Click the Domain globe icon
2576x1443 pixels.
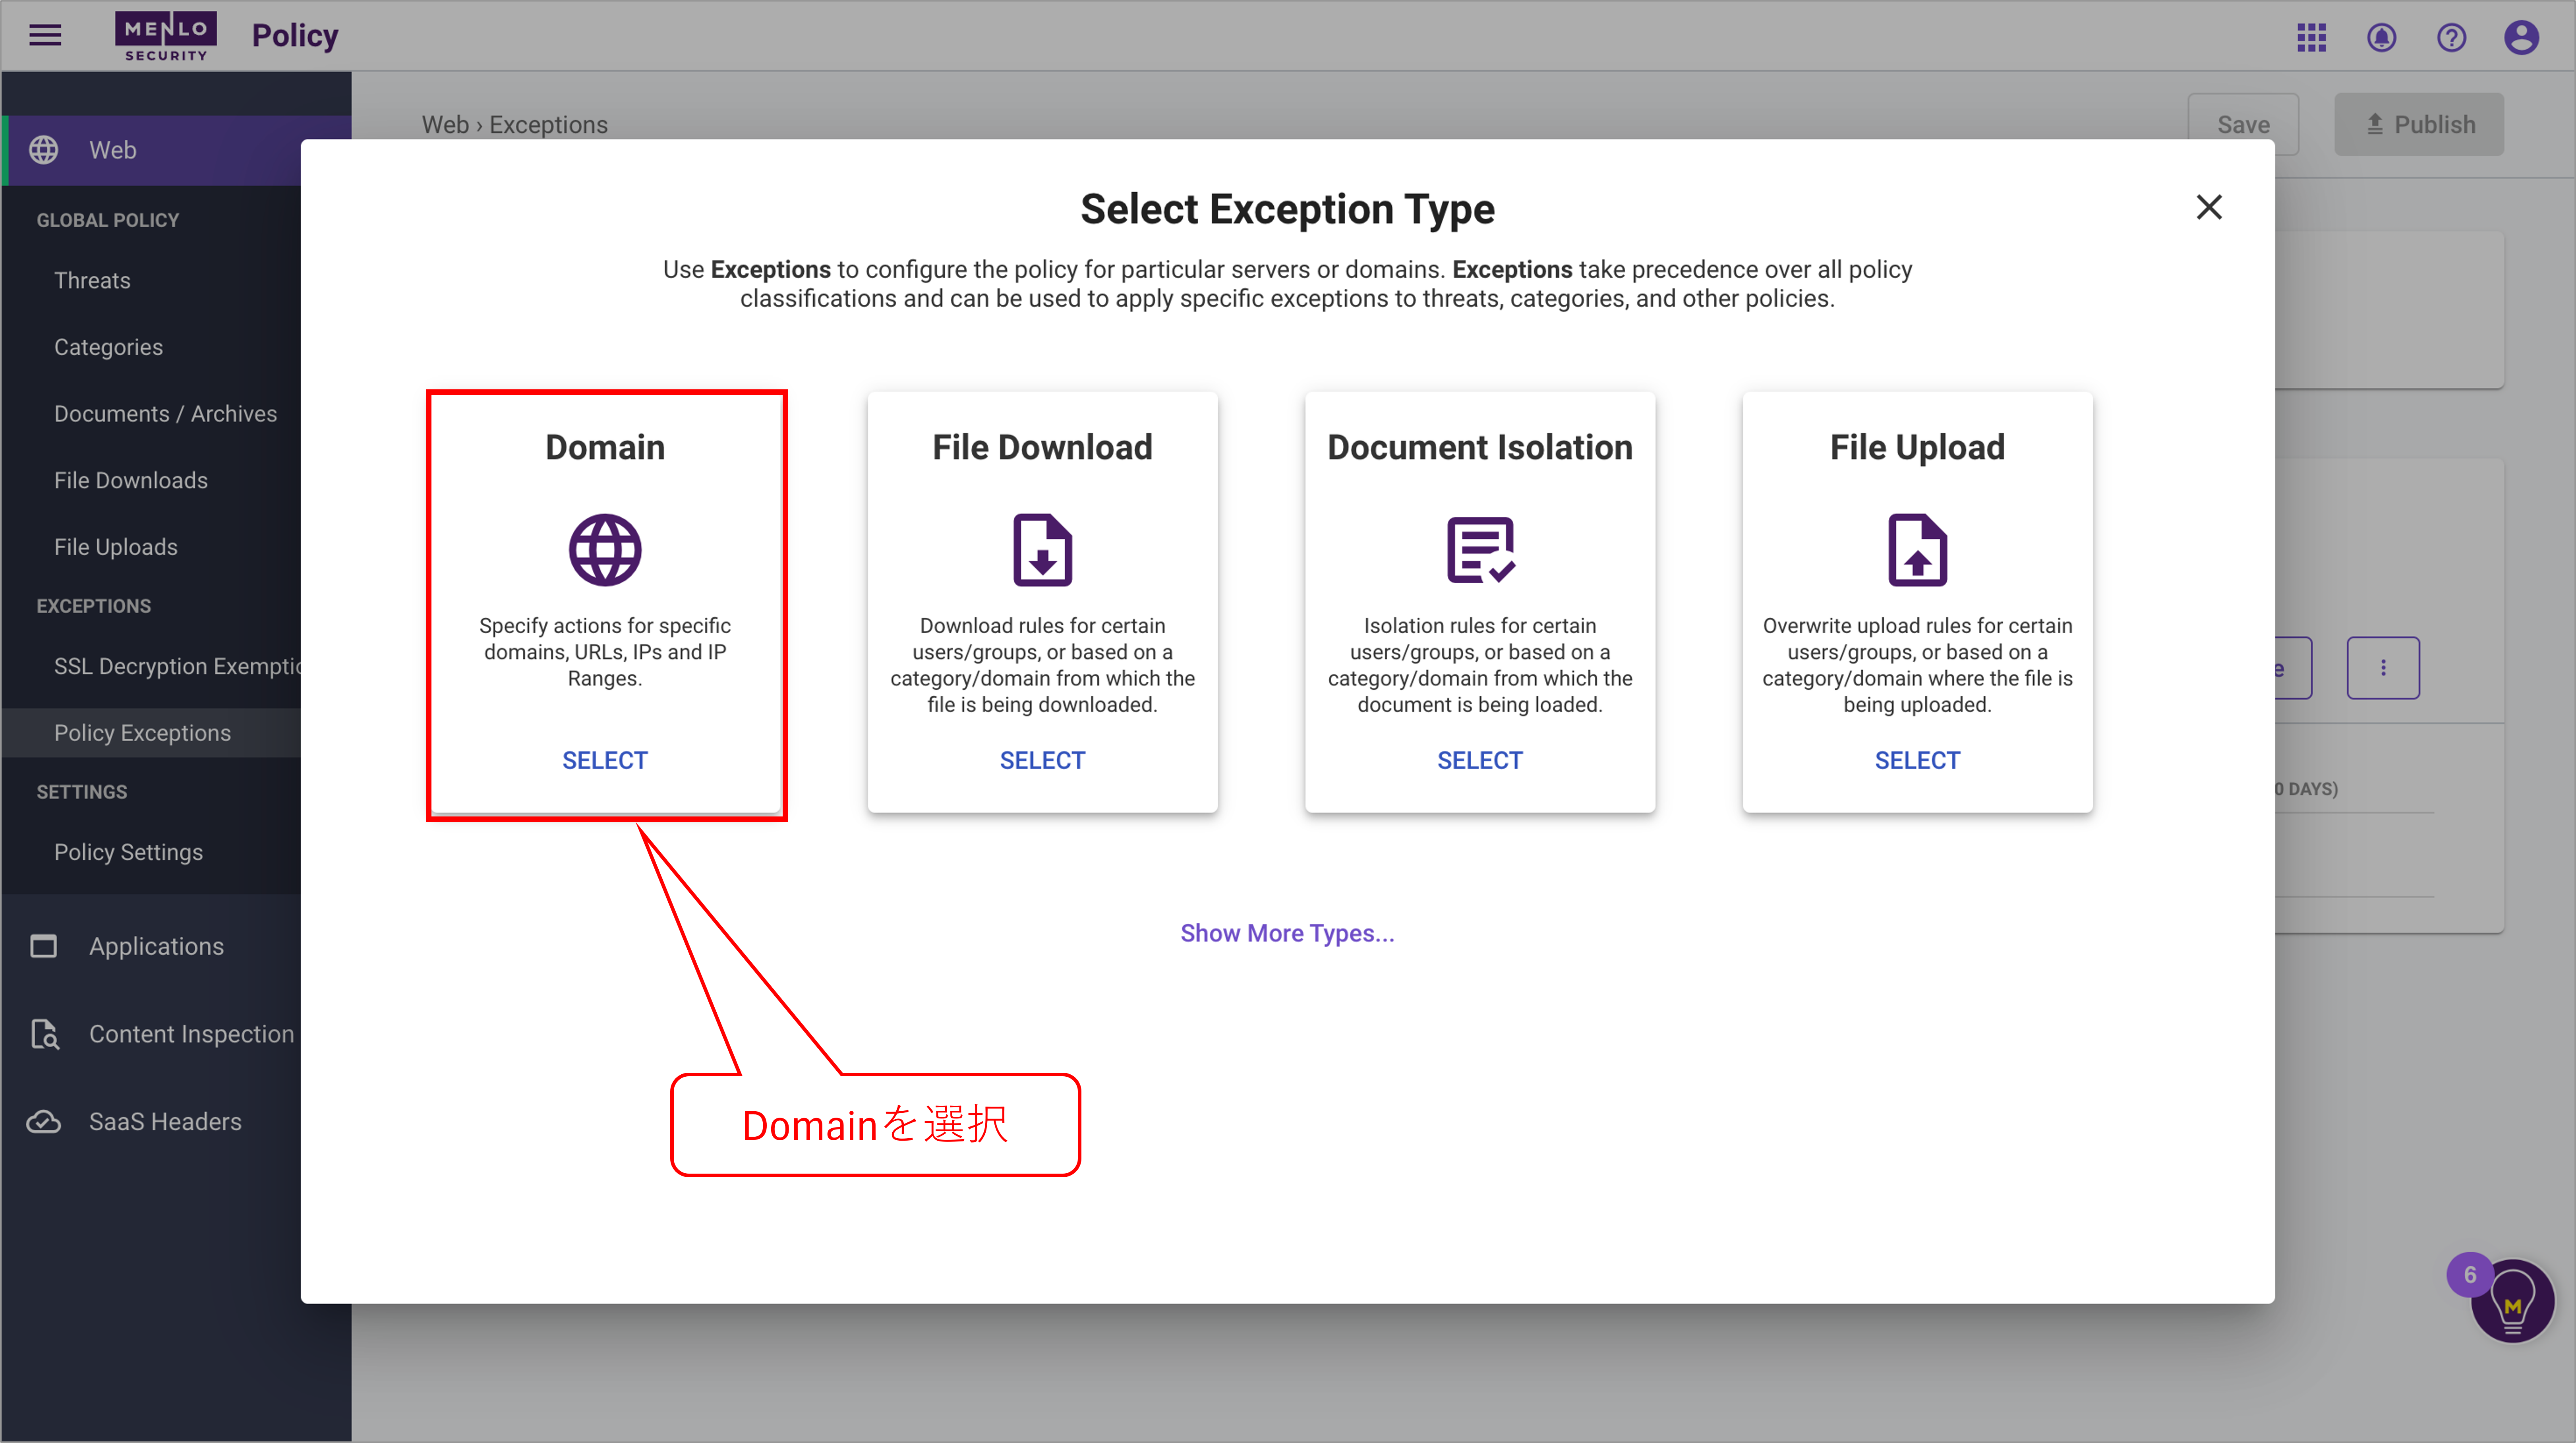pos(605,550)
